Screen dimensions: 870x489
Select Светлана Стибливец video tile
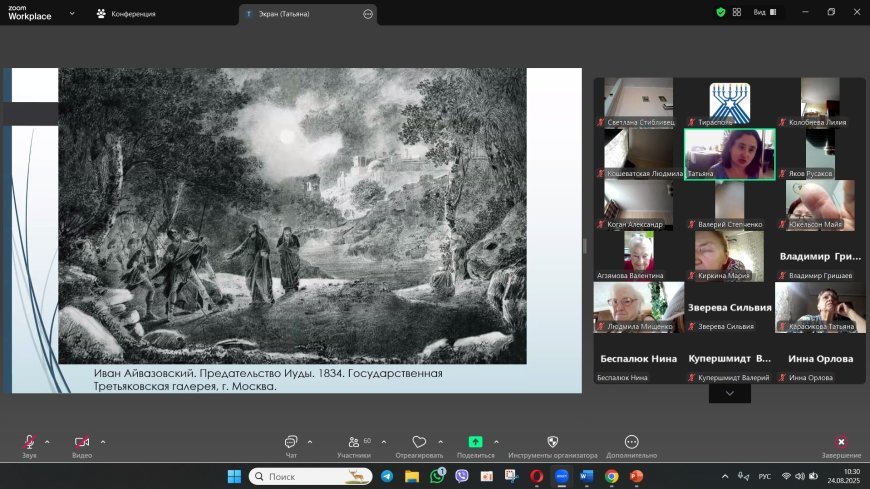pyautogui.click(x=639, y=103)
